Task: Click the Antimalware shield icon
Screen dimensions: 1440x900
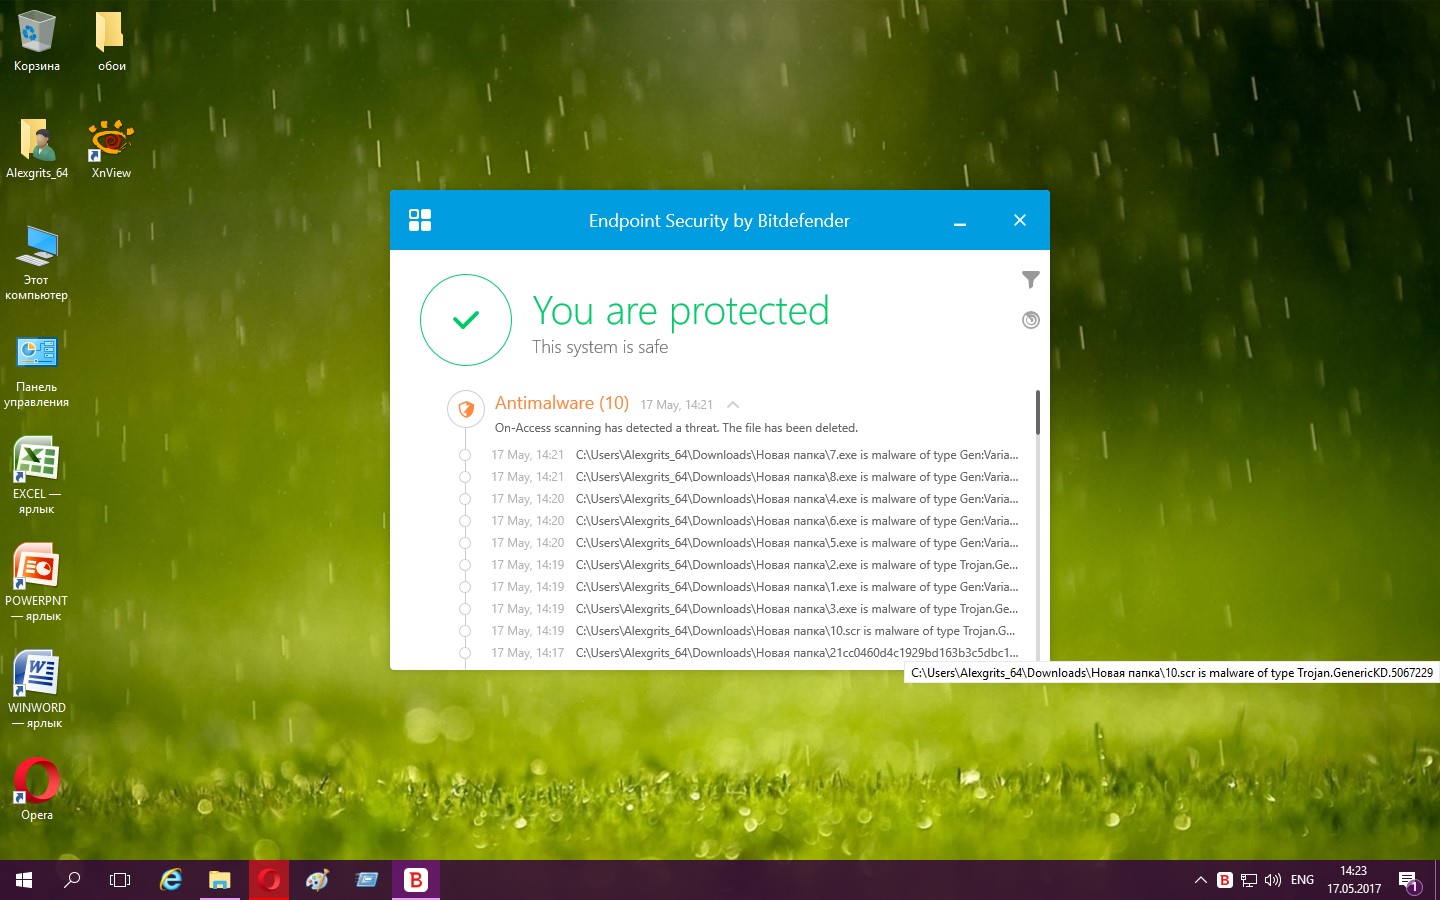Action: 465,409
